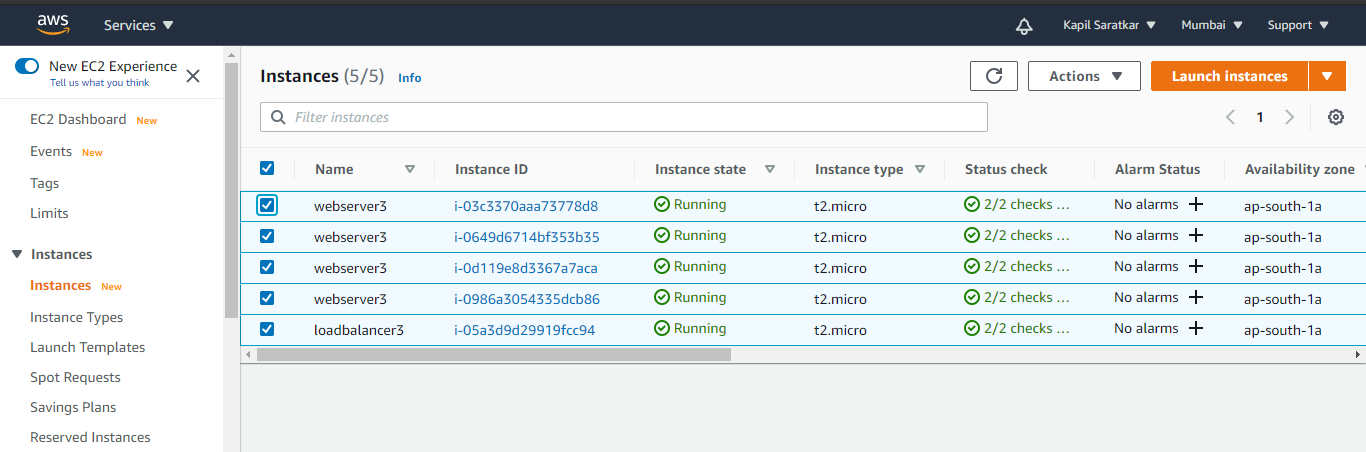
Task: Open the Launch instances split-button arrow
Action: [x=1327, y=76]
